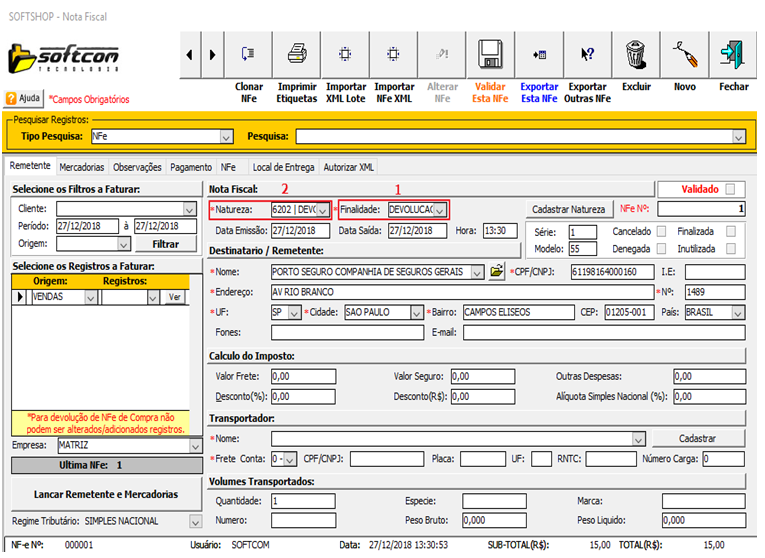The image size is (765, 558).
Task: Click the Novo tools icon
Action: point(684,53)
